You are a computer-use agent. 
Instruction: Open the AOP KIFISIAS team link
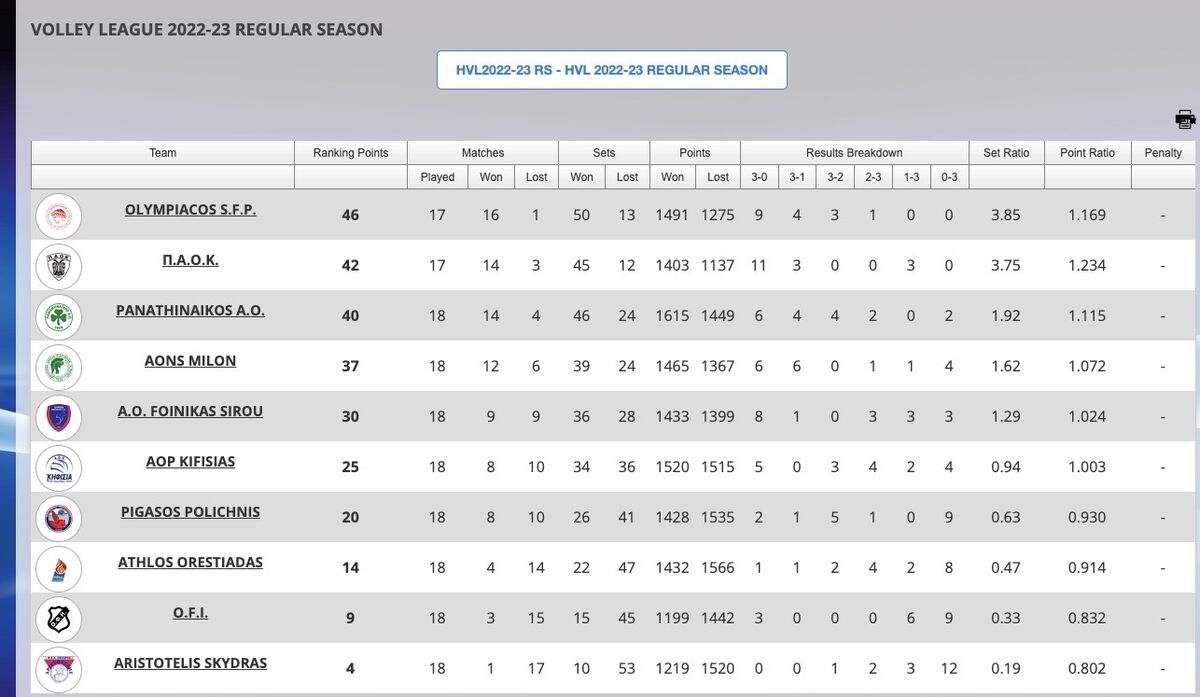(x=190, y=461)
